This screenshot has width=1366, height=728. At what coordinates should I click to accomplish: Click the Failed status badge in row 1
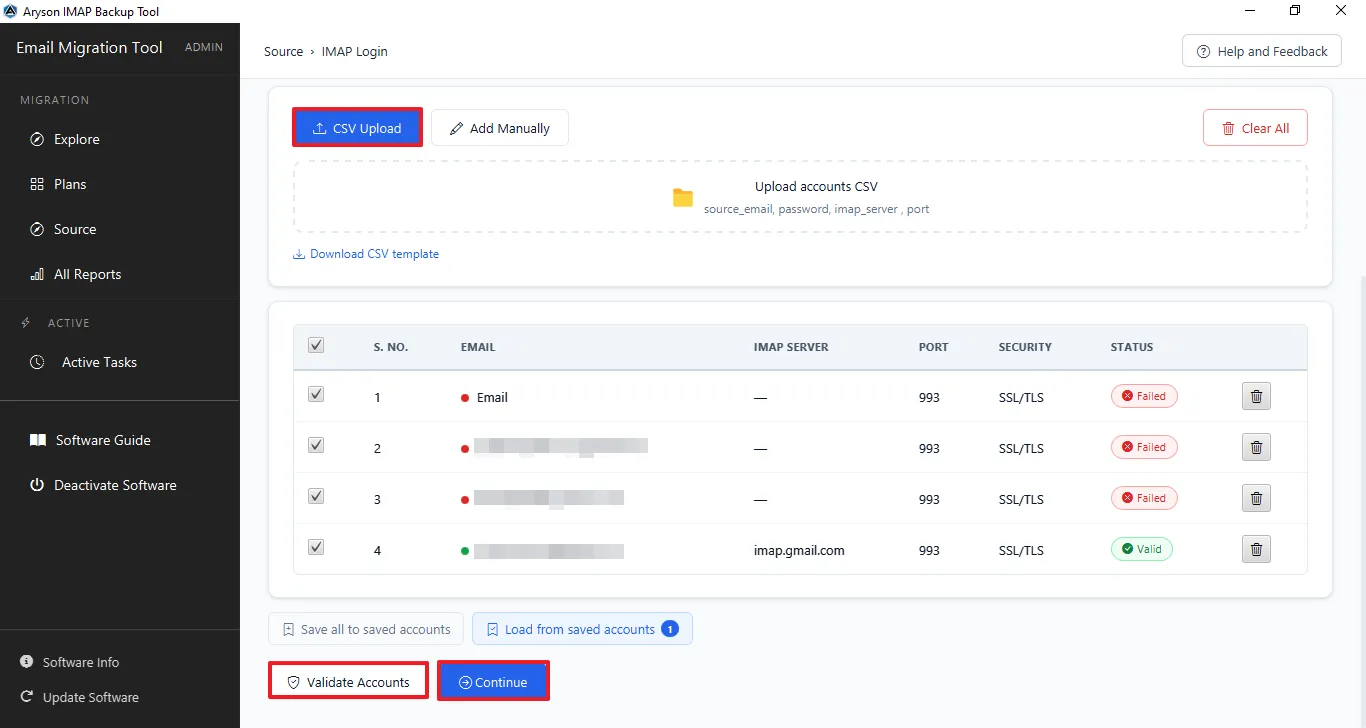click(1144, 396)
